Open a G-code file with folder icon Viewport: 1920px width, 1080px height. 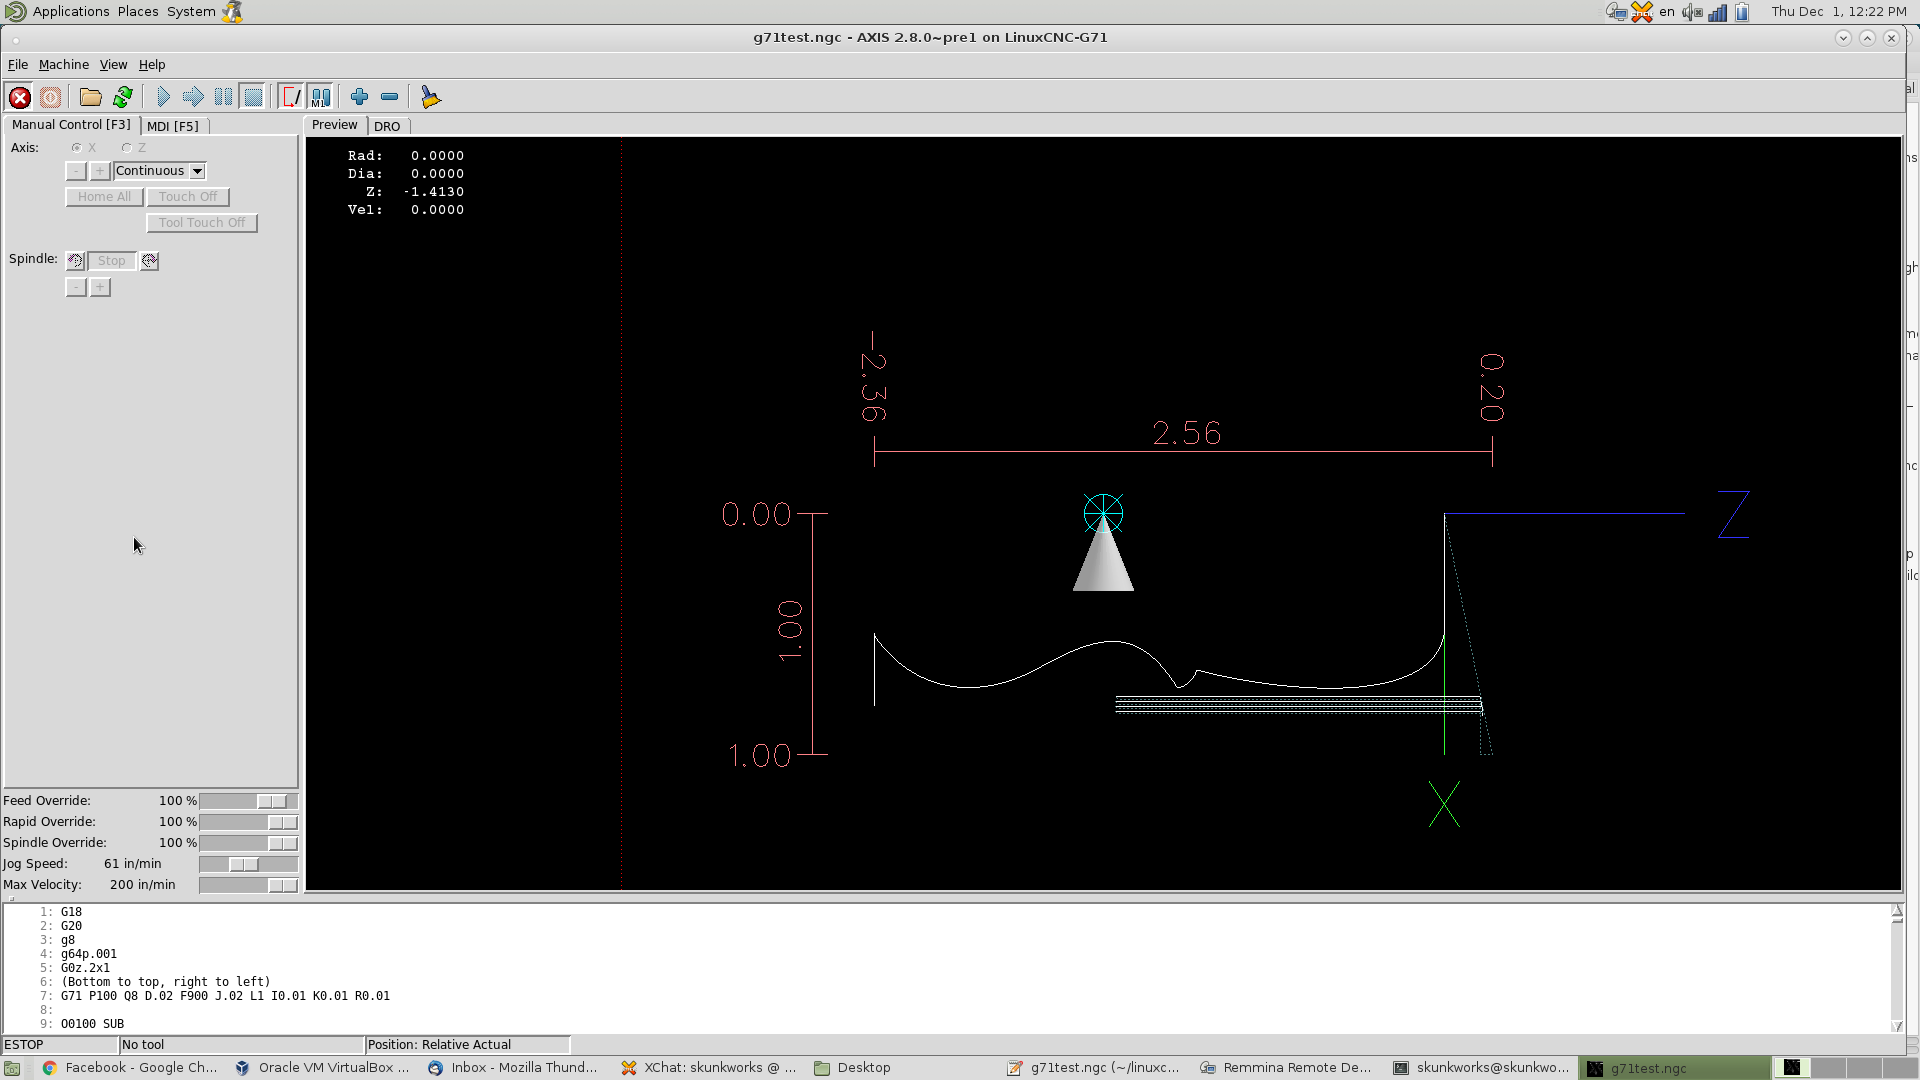[x=91, y=97]
